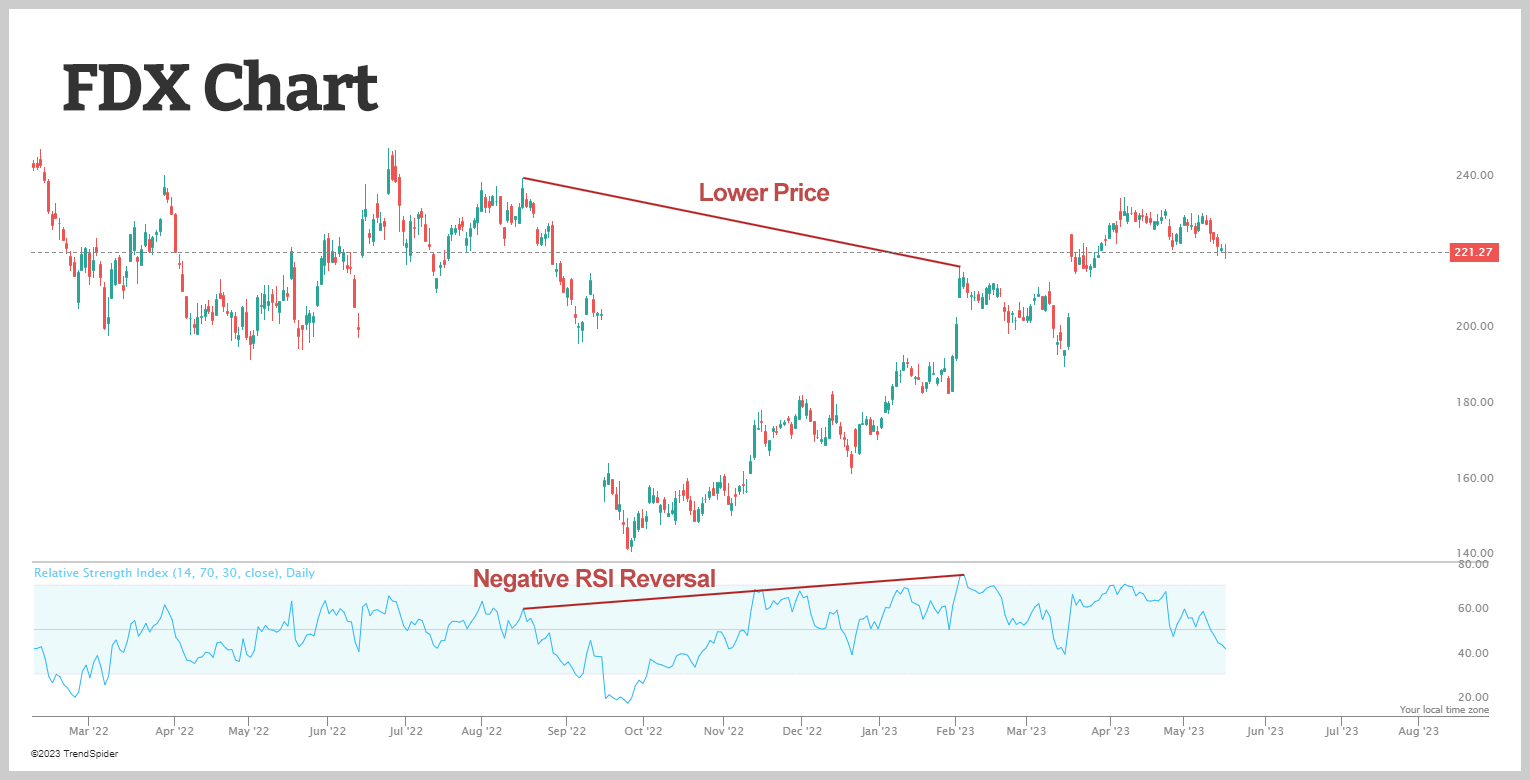
Task: Select the red descending trendline on price chart
Action: 740,222
